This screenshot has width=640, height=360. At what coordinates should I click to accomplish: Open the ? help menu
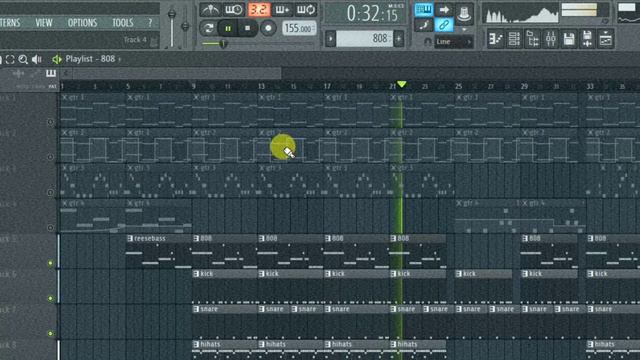[x=150, y=23]
